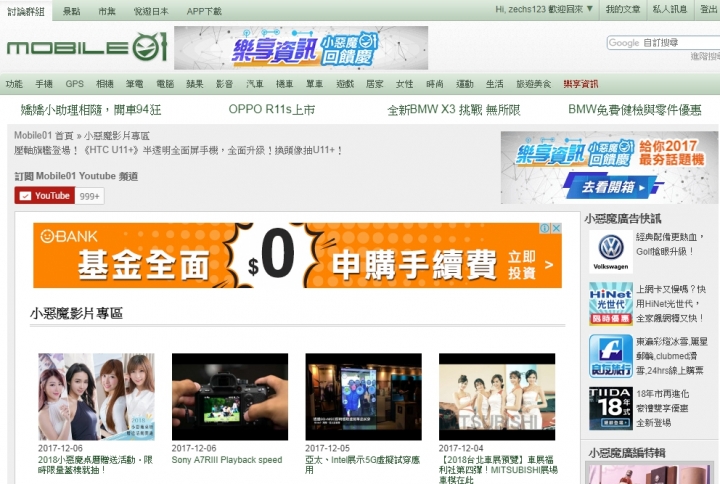Open the 旅遊美食 category
Image resolution: width=720 pixels, height=484 pixels.
pos(534,84)
